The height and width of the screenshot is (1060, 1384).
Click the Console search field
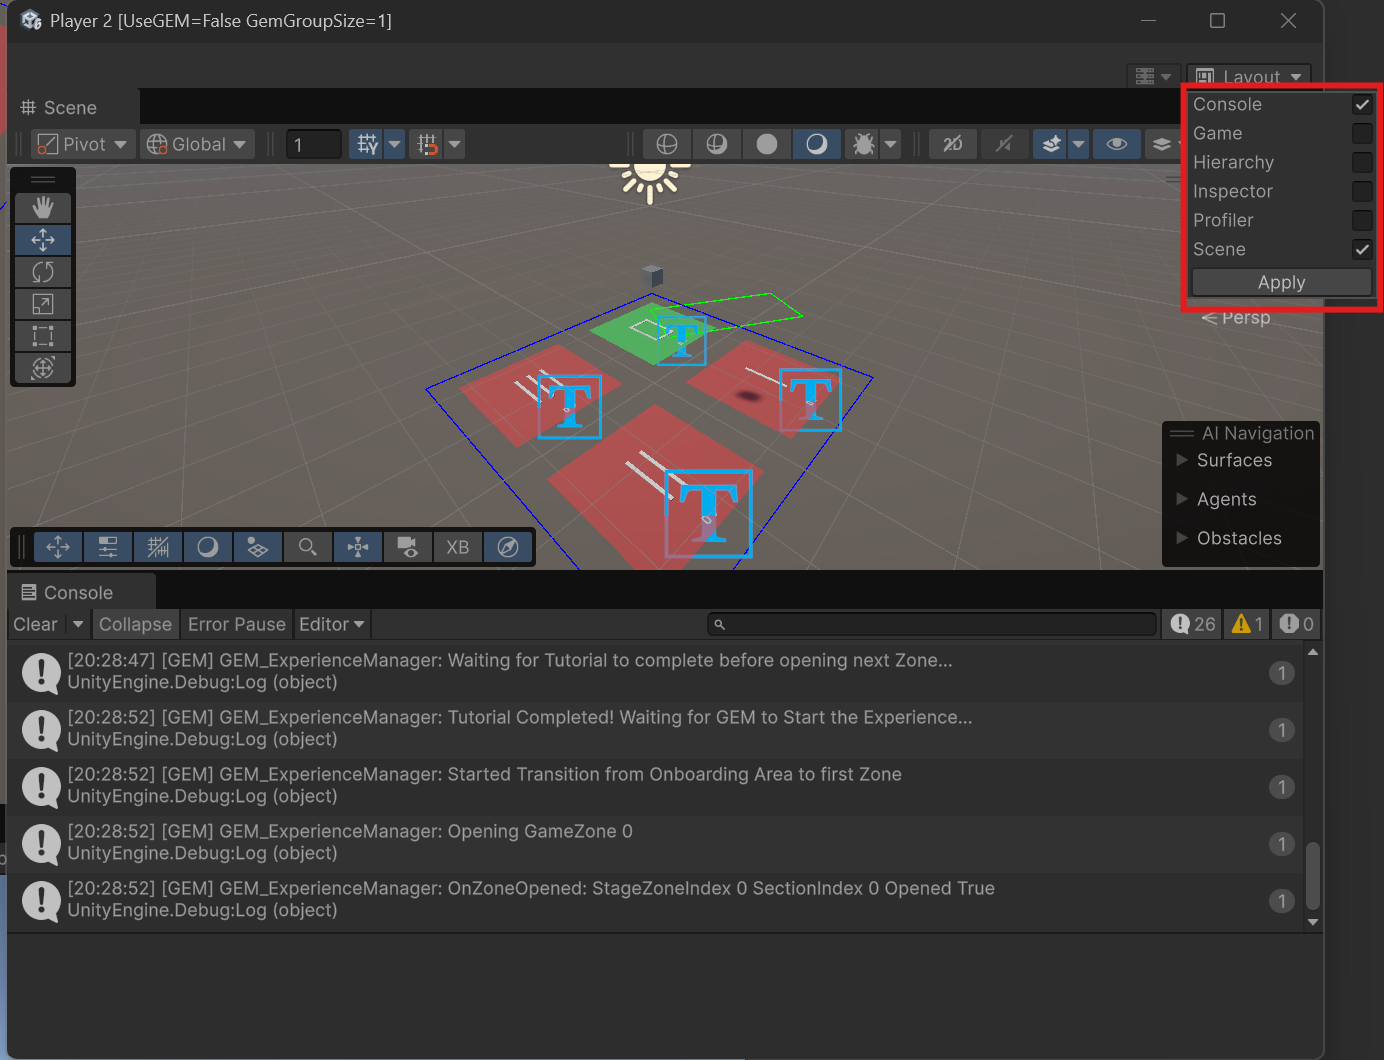click(932, 624)
